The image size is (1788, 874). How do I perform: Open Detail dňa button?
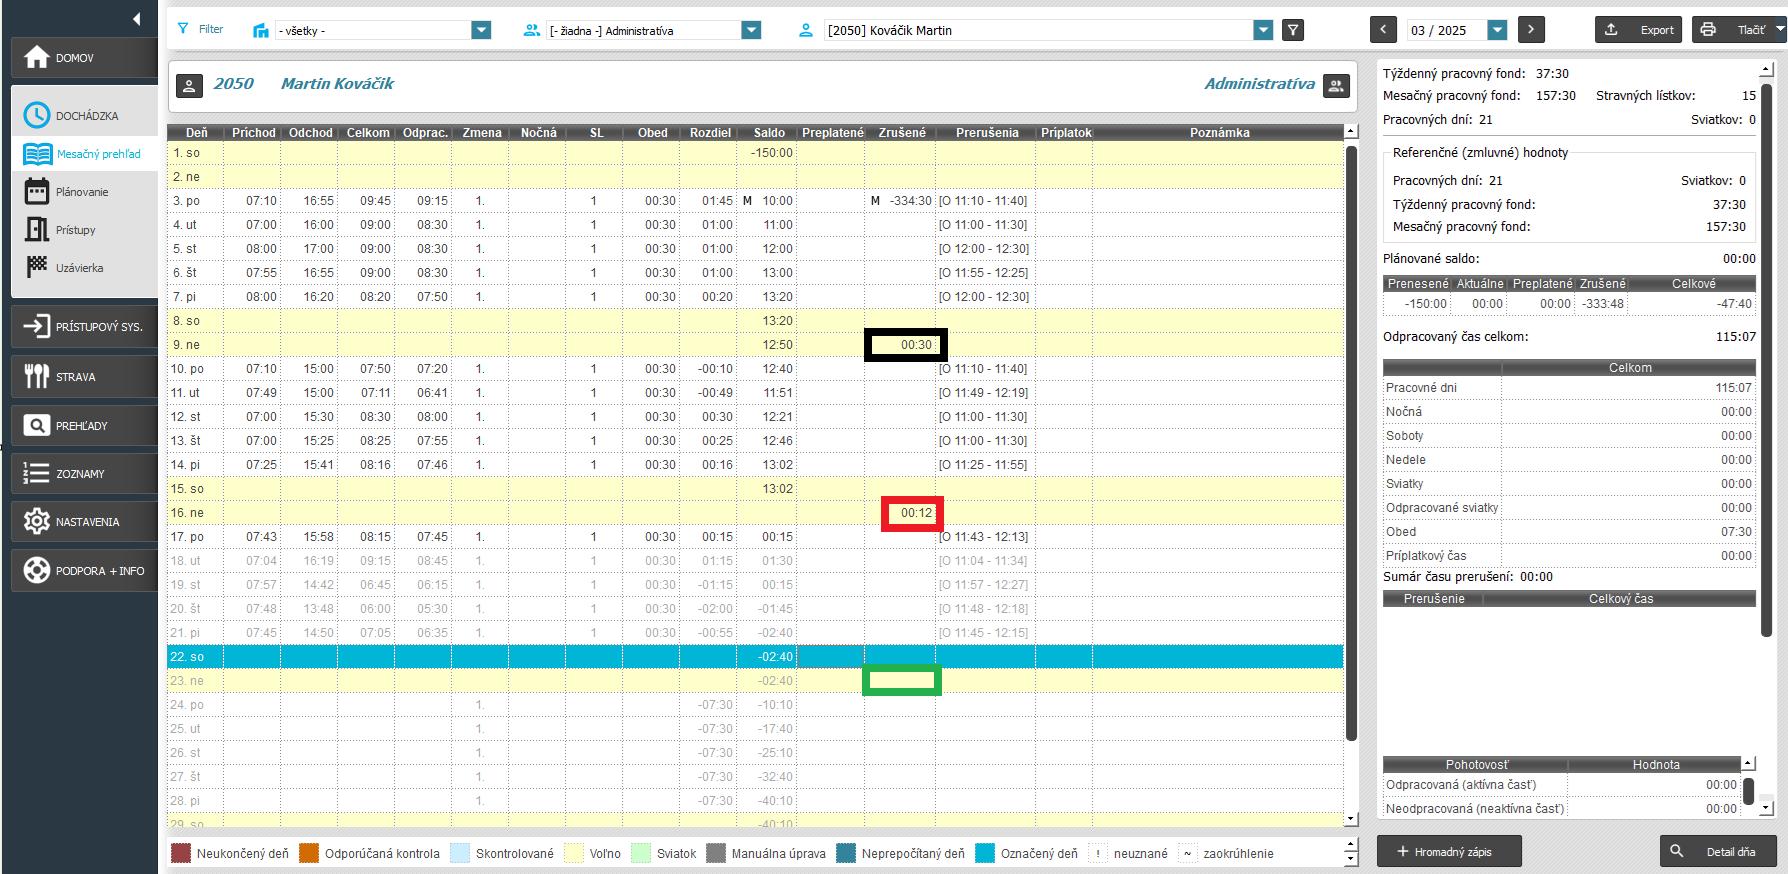click(1718, 852)
